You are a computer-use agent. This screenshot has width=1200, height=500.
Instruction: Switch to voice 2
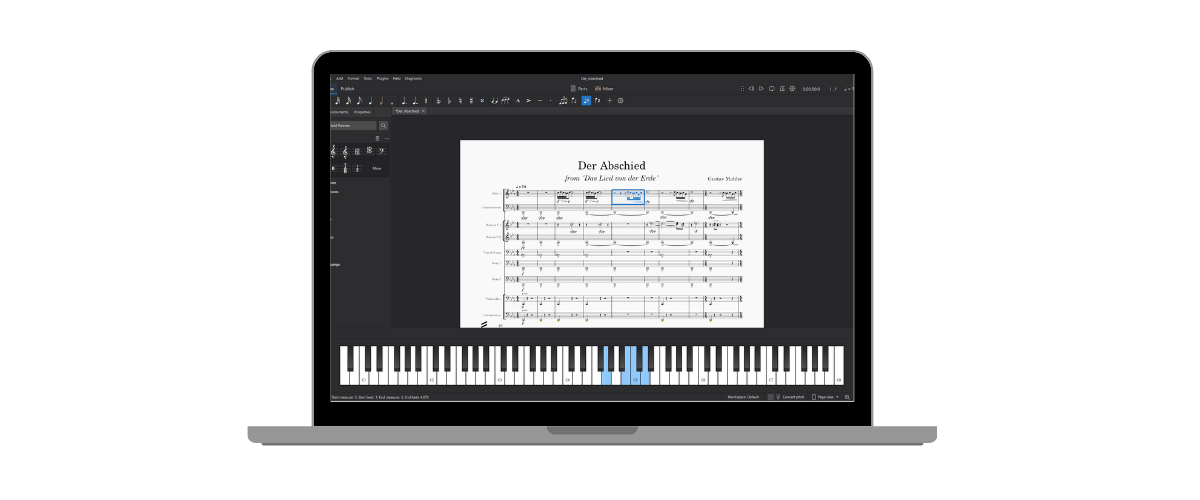[x=597, y=100]
